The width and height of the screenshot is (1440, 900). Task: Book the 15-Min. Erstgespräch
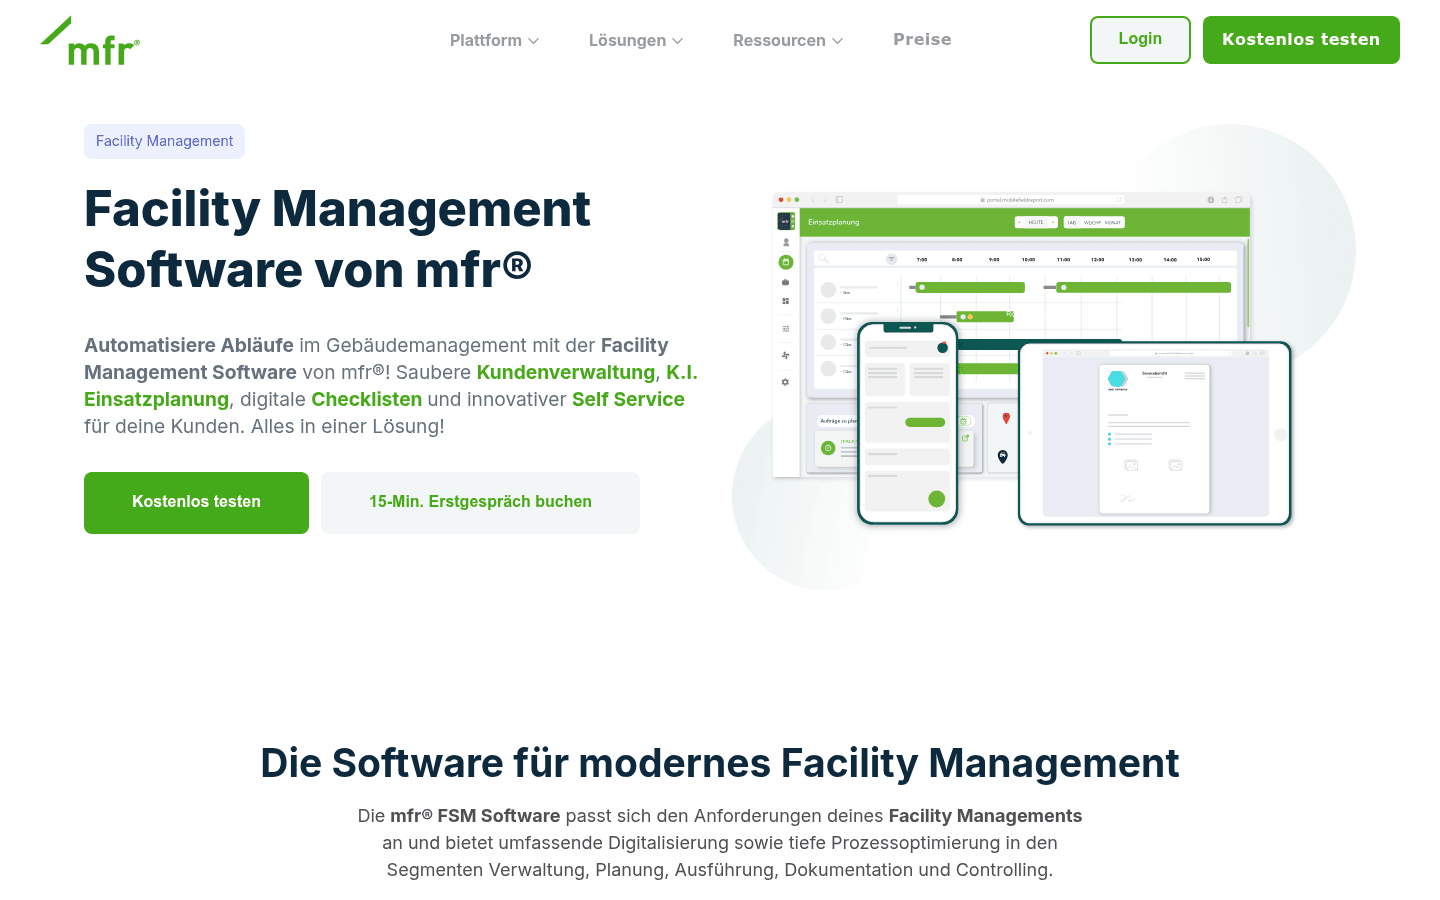click(480, 503)
